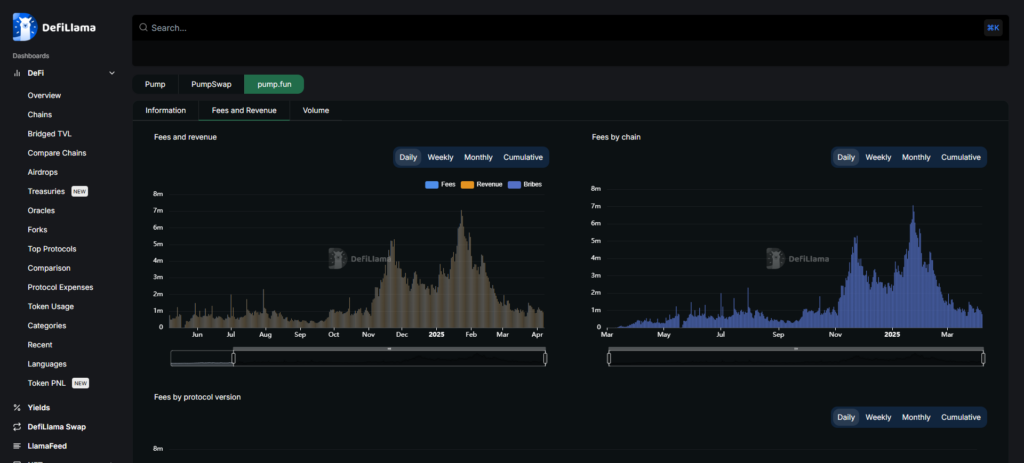1024x463 pixels.
Task: Click the LlamaFeed list icon
Action: 17,446
